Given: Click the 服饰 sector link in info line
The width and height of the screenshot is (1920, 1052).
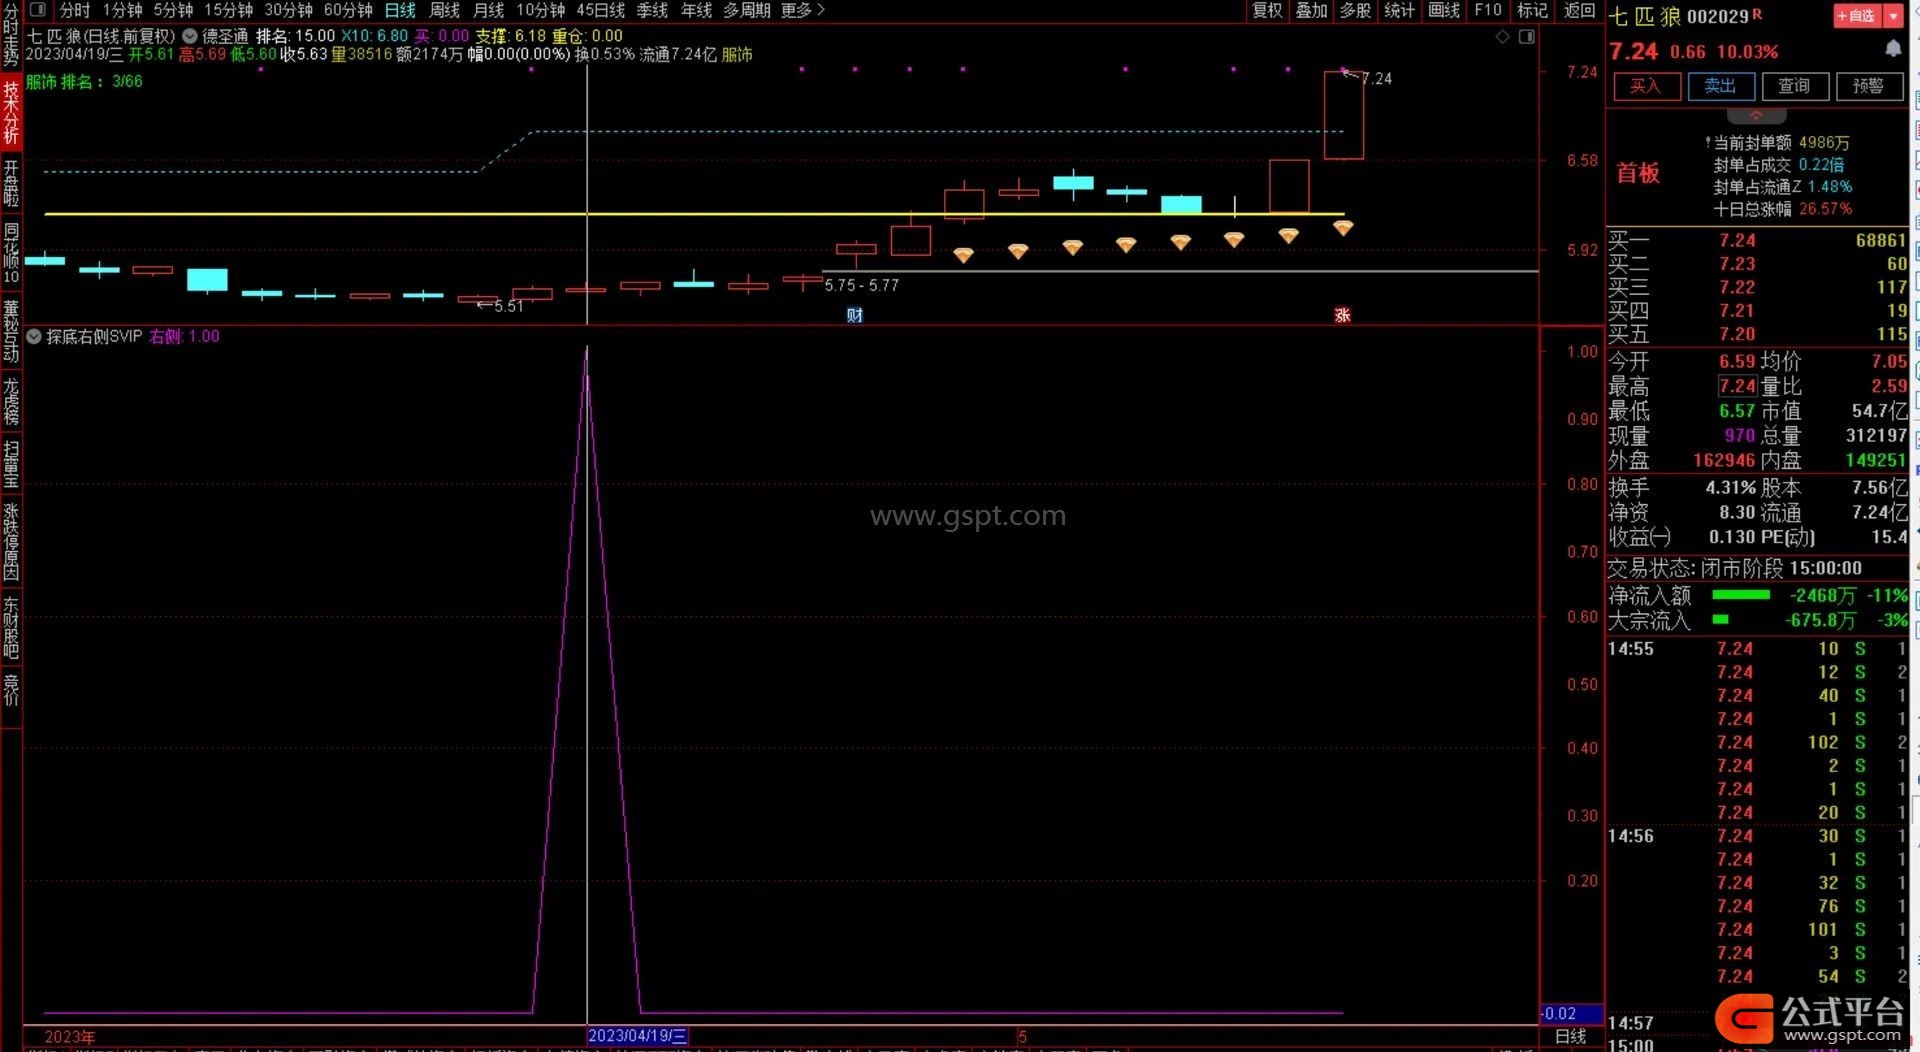Looking at the screenshot, I should click(737, 55).
